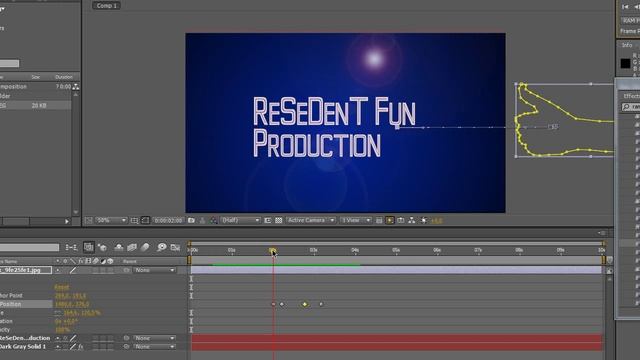Click the Effects panel search field
Viewport: 640px width, 360px height.
coord(631,107)
